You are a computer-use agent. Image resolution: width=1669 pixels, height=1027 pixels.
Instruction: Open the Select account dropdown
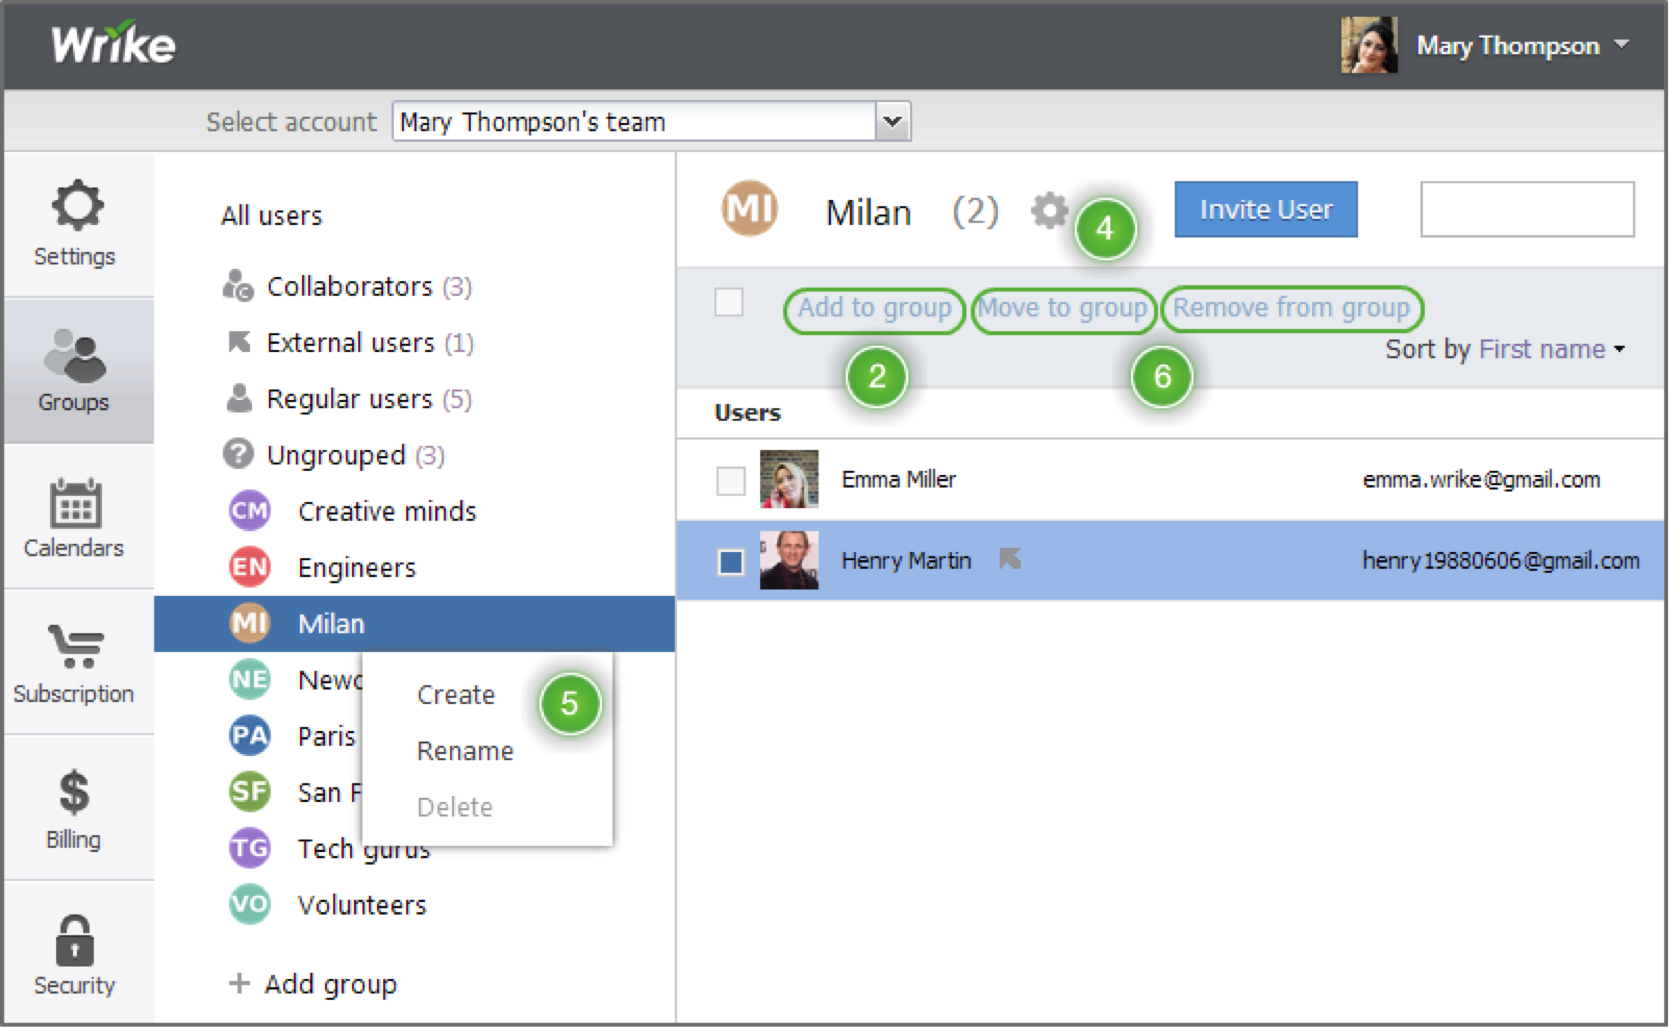point(892,121)
